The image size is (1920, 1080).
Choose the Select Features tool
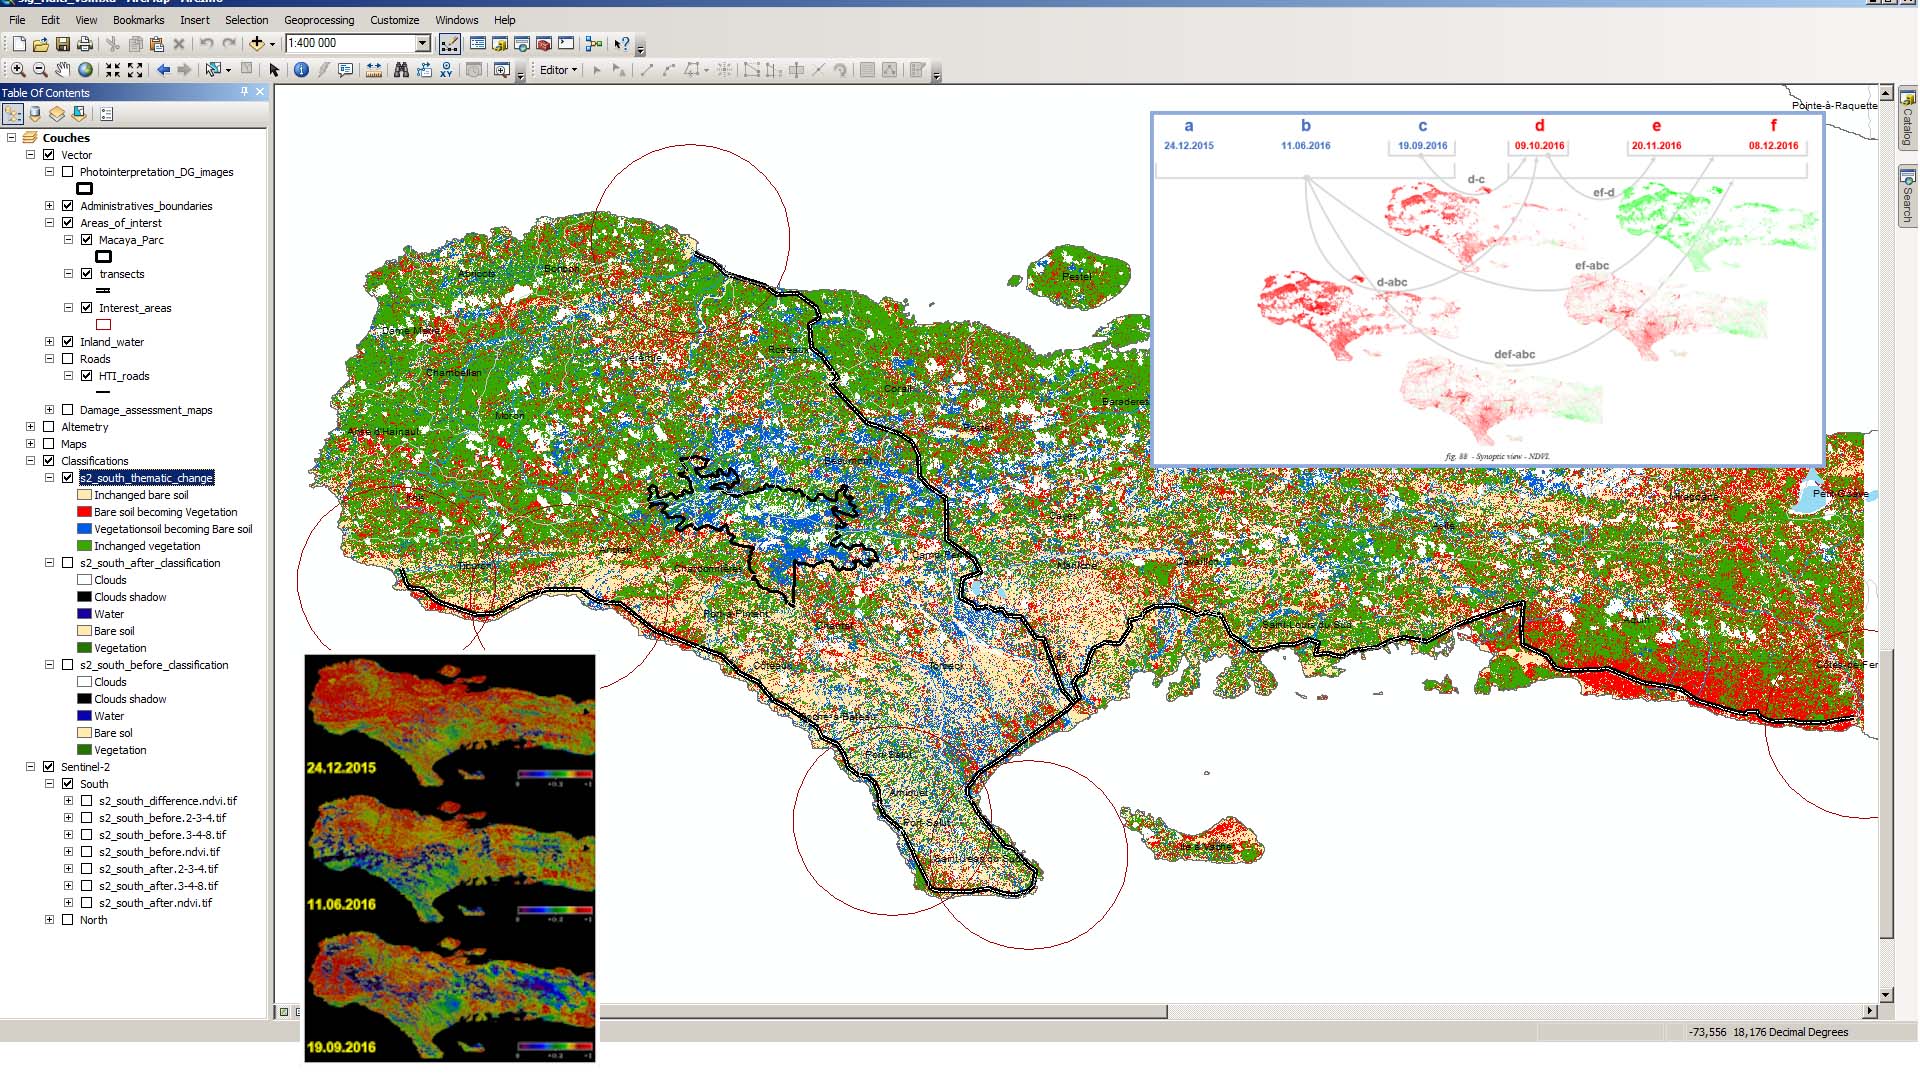[213, 70]
